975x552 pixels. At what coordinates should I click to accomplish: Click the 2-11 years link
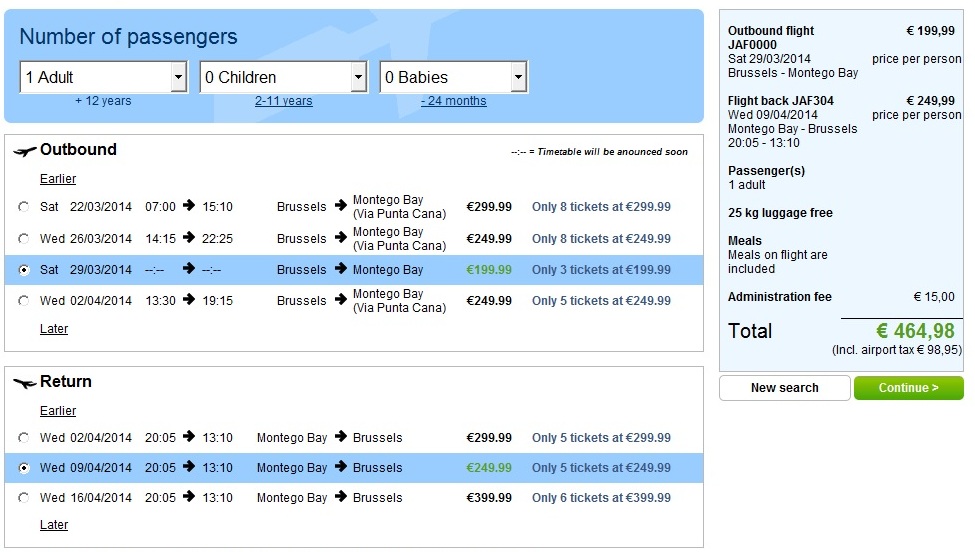point(284,101)
